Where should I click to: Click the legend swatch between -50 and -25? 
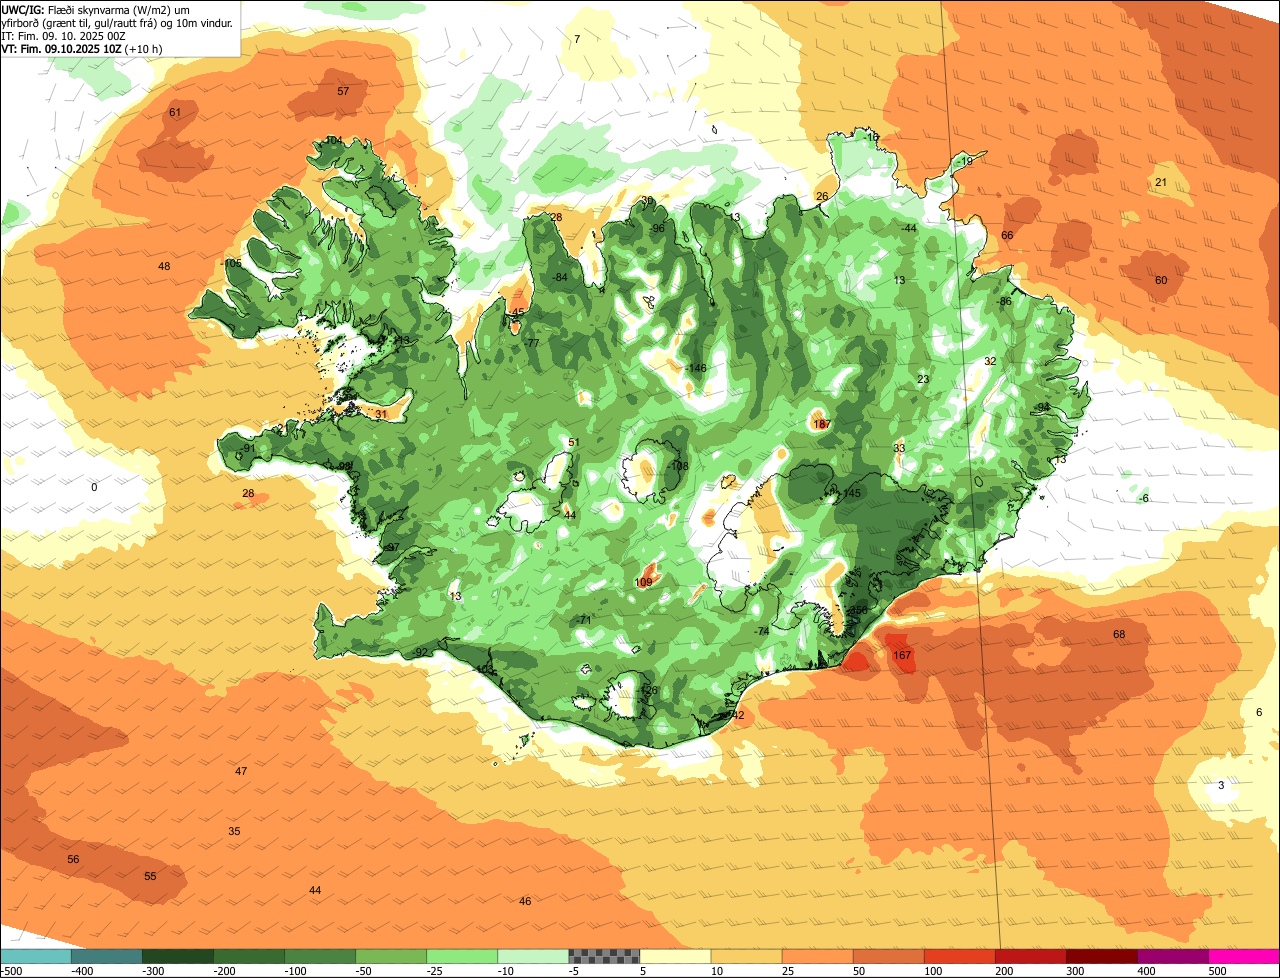[x=391, y=956]
